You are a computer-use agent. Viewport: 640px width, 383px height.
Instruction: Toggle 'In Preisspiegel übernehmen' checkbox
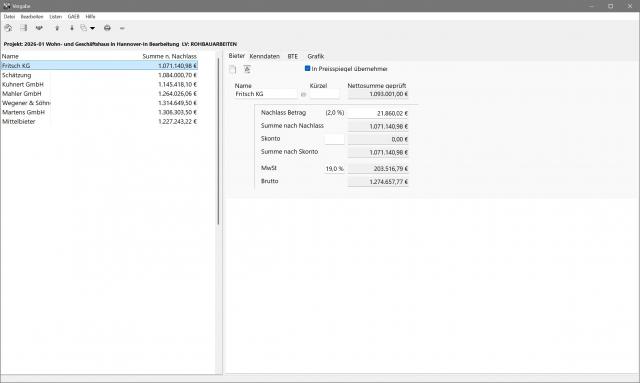307,69
